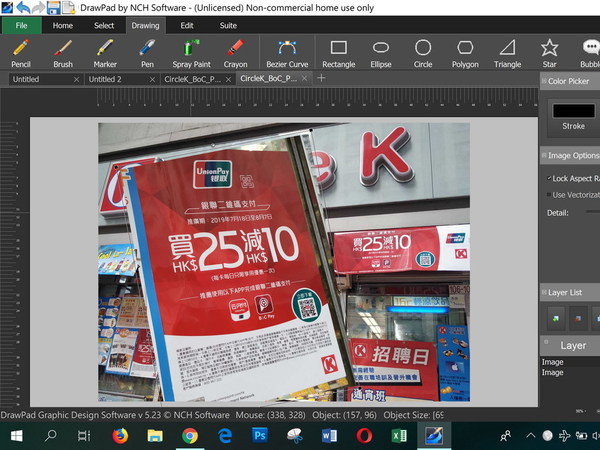Select the Spray Paint tool
The image size is (600, 450).
point(191,53)
